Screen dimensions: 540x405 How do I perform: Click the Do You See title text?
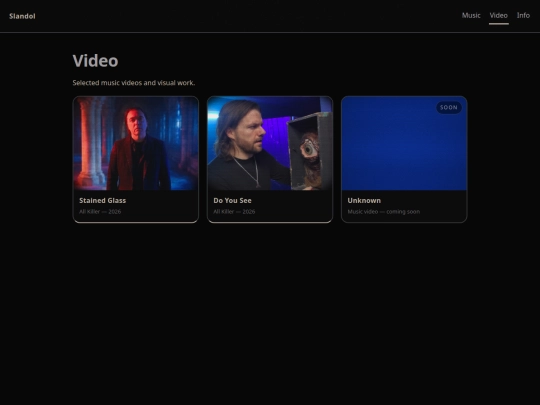pos(232,200)
